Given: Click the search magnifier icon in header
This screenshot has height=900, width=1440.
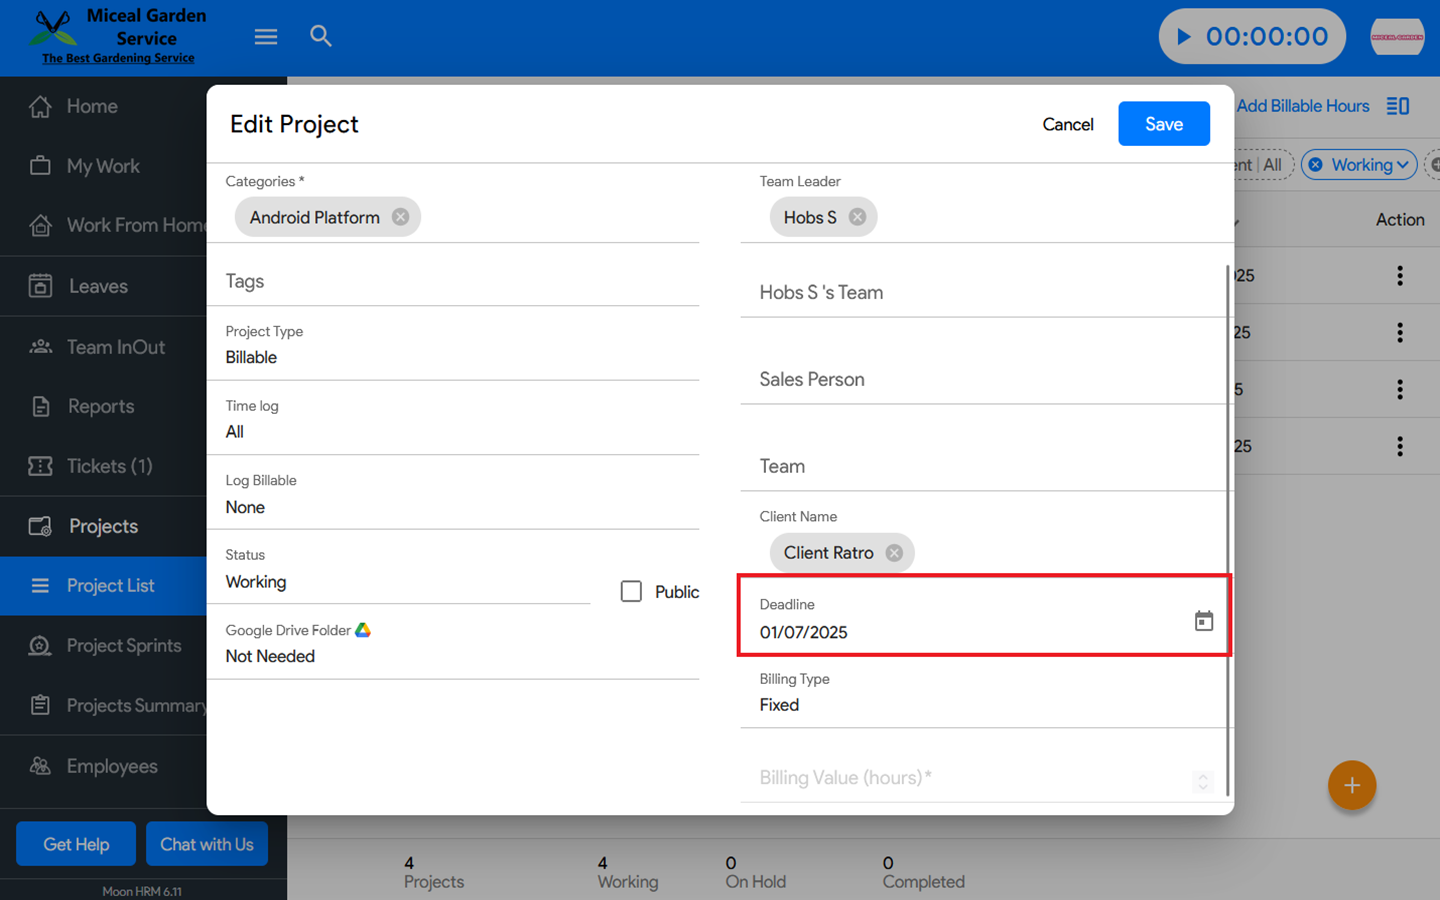Looking at the screenshot, I should tap(320, 37).
